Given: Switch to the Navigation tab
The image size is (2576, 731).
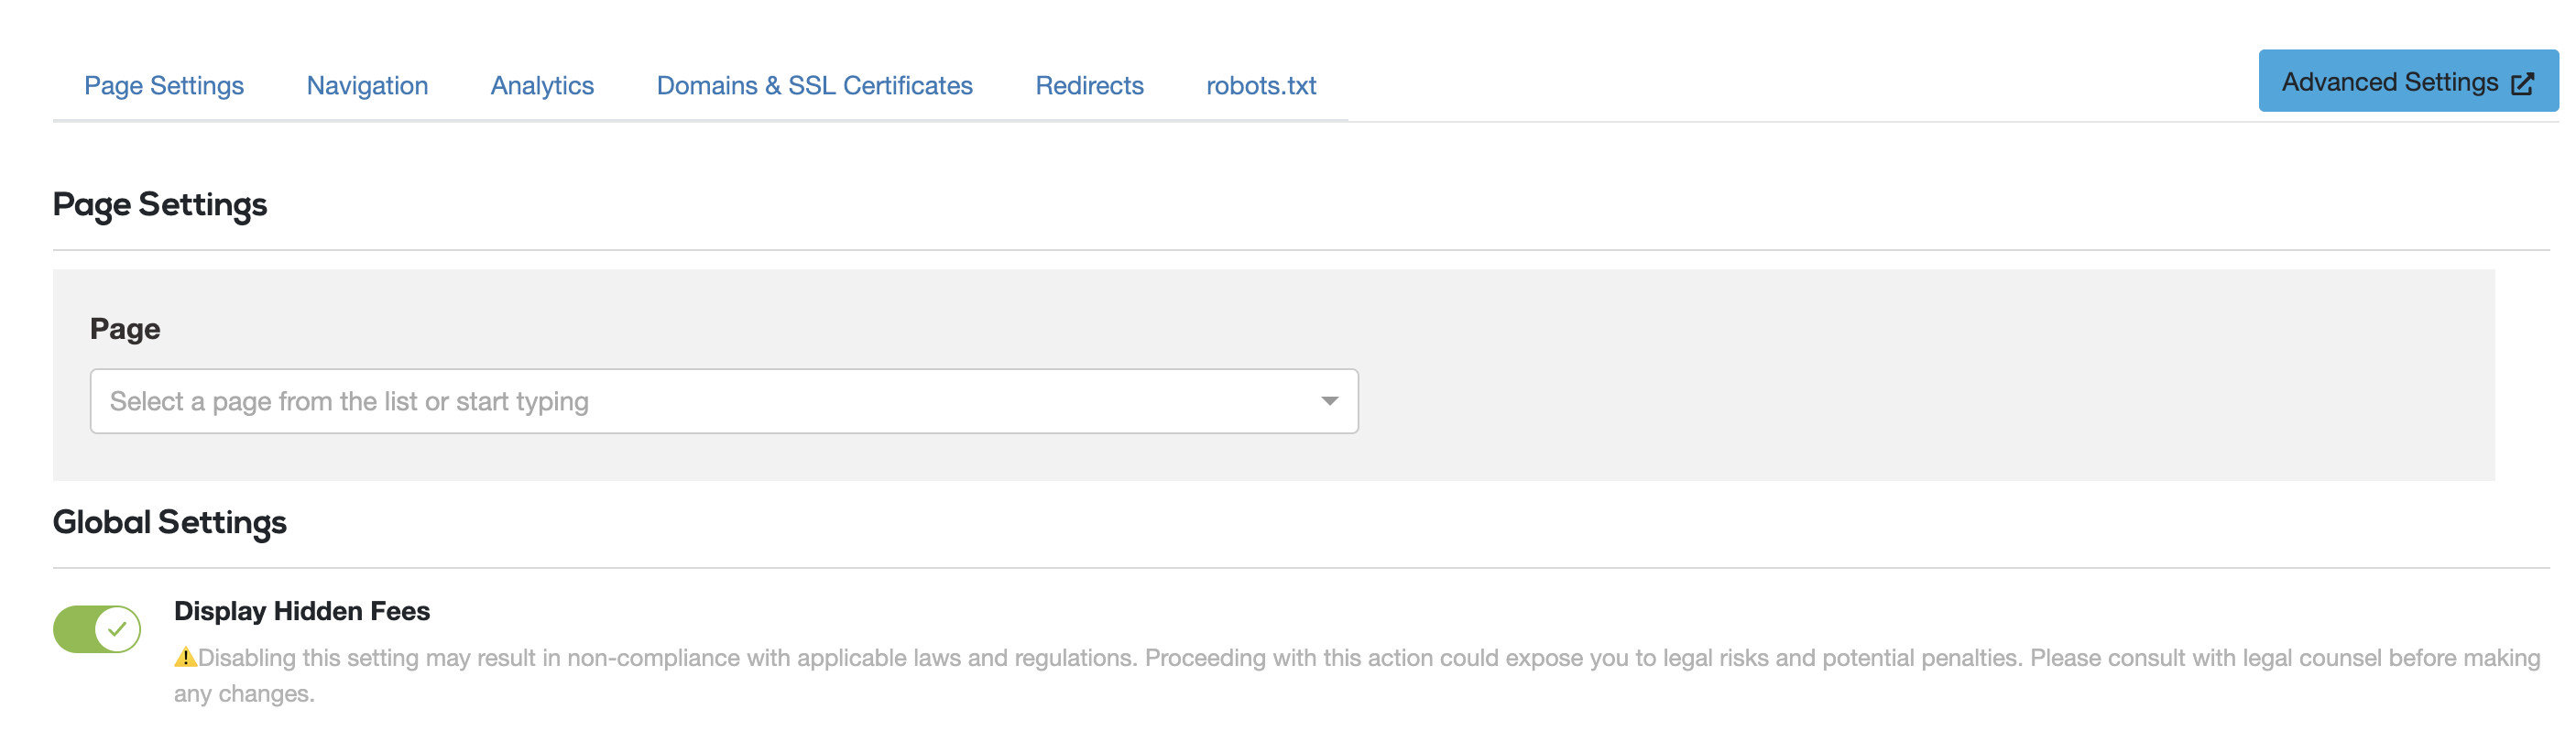Looking at the screenshot, I should tap(367, 86).
